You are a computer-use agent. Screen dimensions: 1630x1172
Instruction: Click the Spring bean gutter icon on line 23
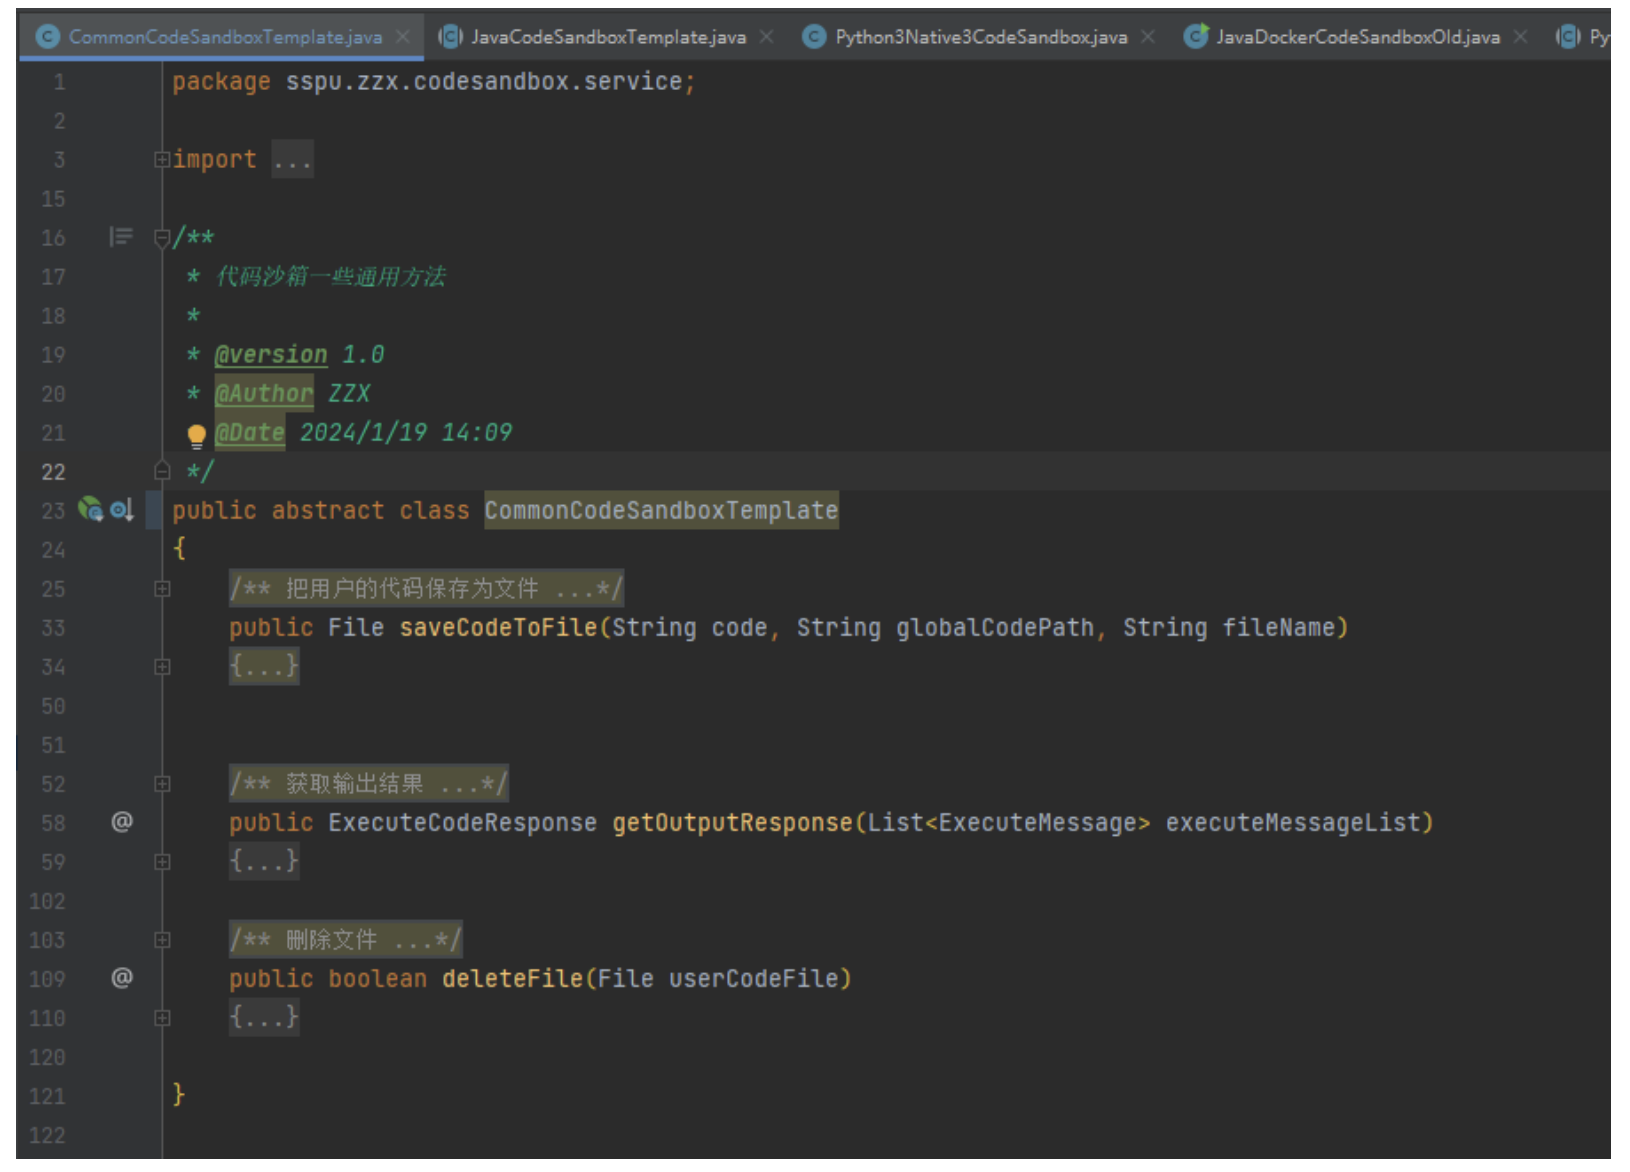pos(90,510)
